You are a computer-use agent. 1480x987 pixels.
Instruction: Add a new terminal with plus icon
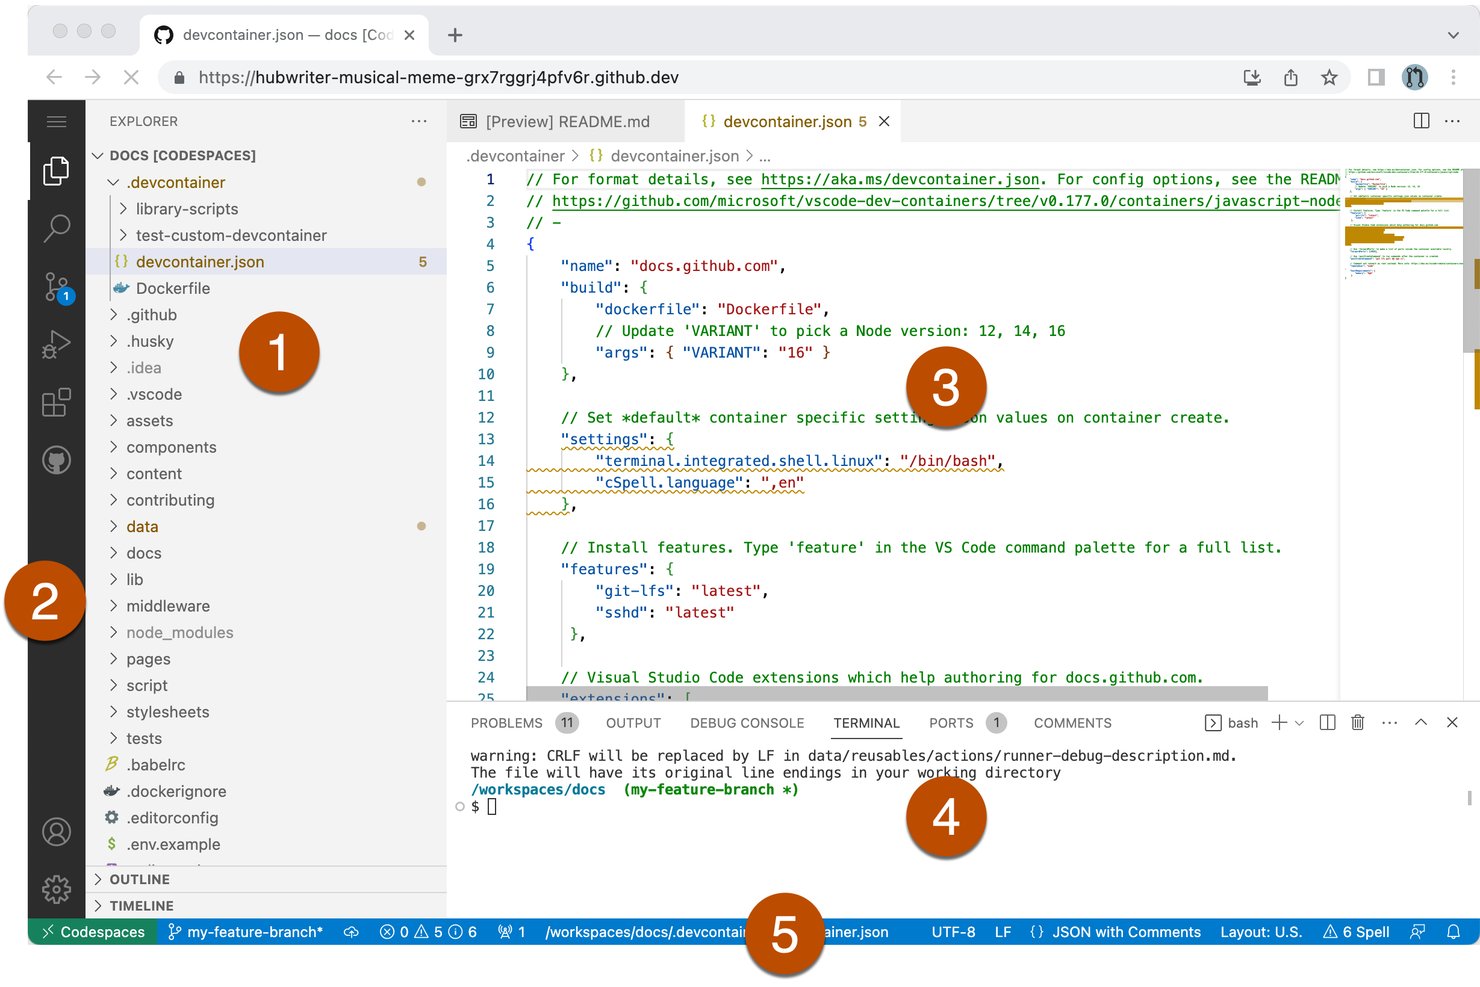click(1279, 723)
